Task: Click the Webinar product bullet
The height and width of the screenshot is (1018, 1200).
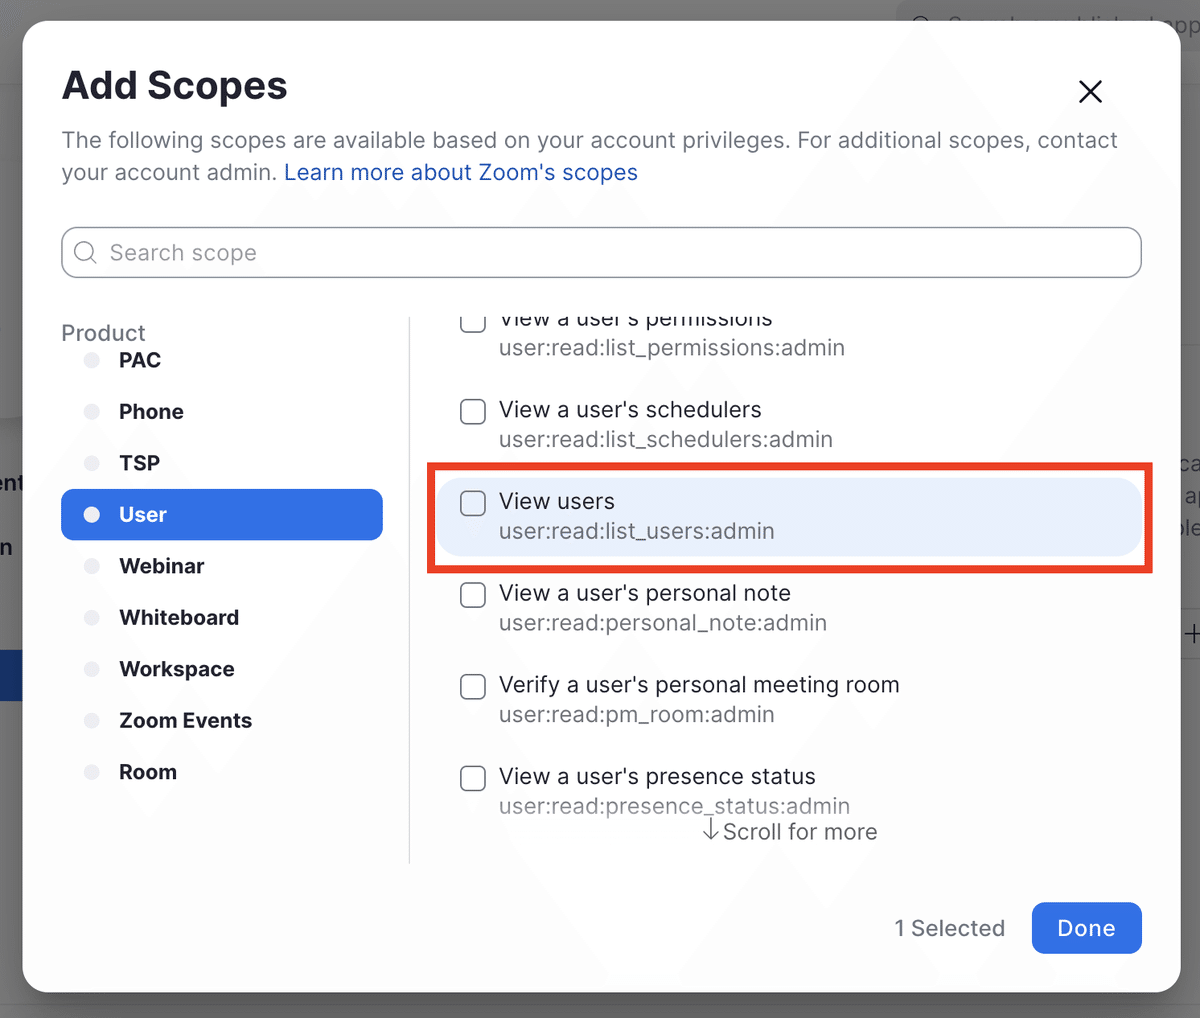Action: [92, 566]
